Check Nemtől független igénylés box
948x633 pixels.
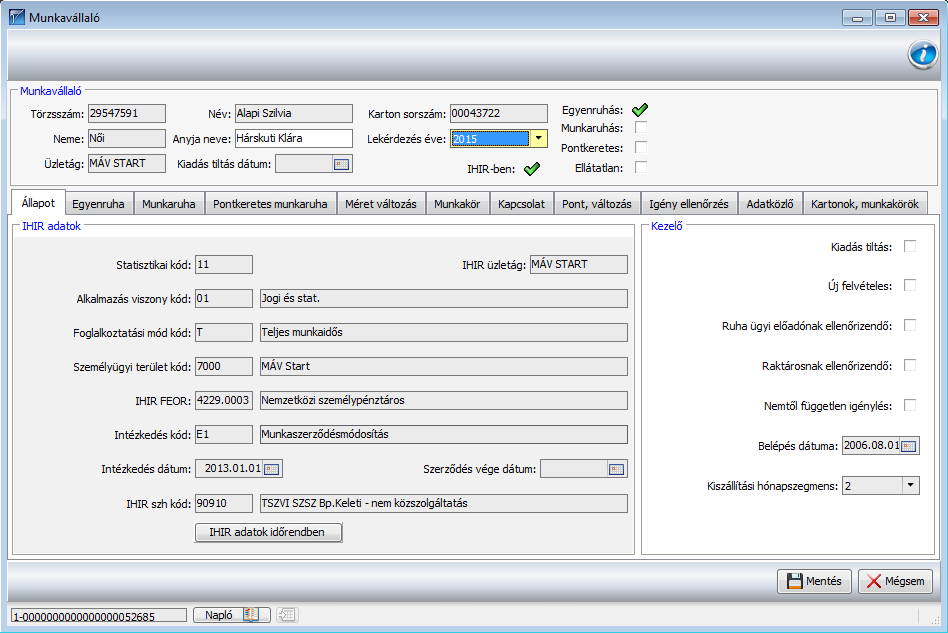pyautogui.click(x=910, y=405)
